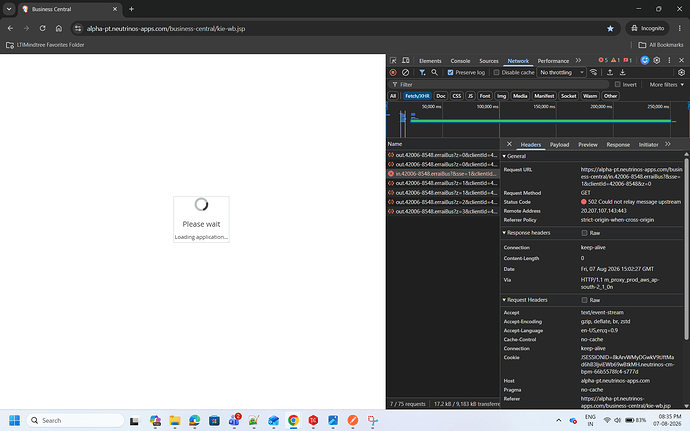Viewport: 690px width, 431px height.
Task: View site information icon in address bar
Action: tap(78, 28)
